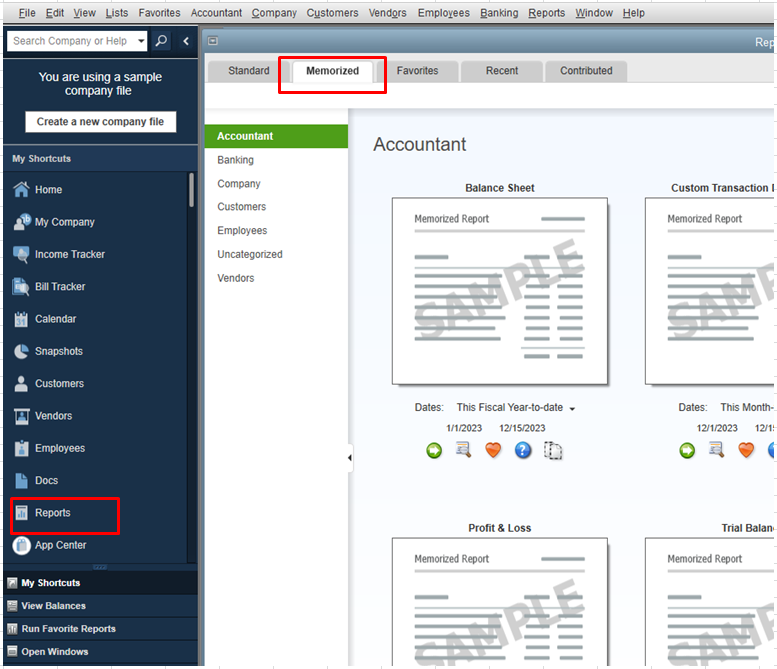The width and height of the screenshot is (777, 669).
Task: Switch to Recent tab
Action: pyautogui.click(x=501, y=71)
